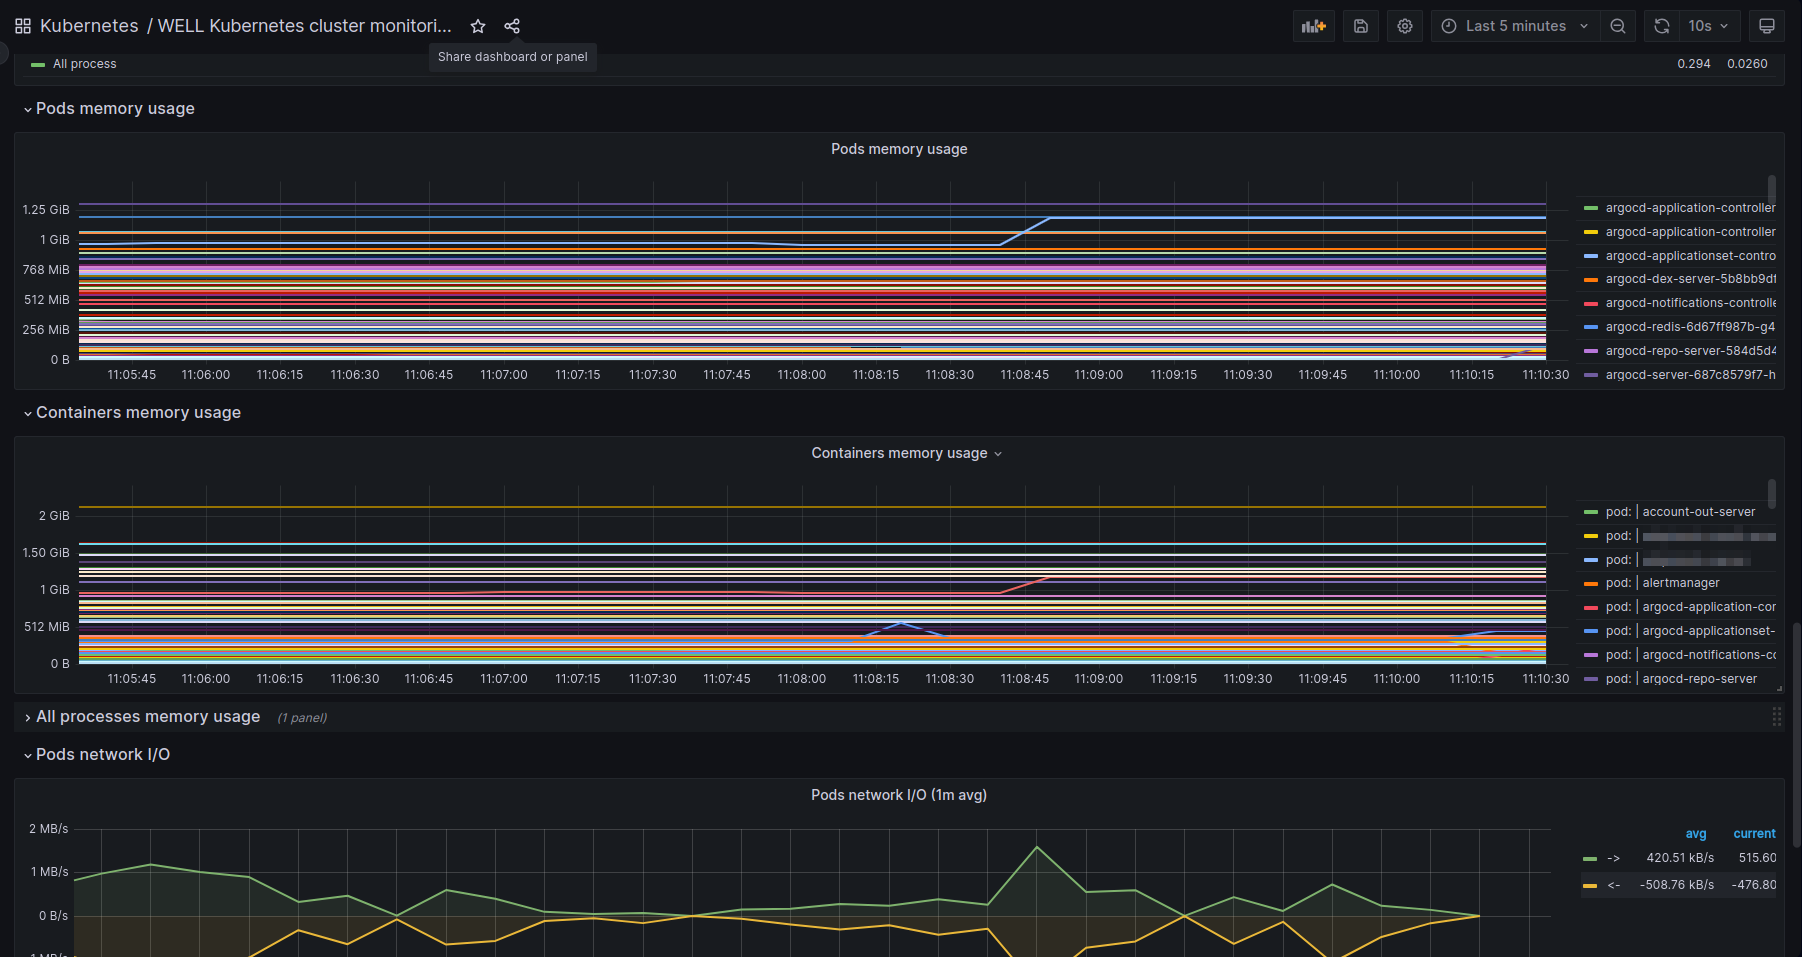1802x957 pixels.
Task: Click the Add panel icon
Action: pos(1313,26)
